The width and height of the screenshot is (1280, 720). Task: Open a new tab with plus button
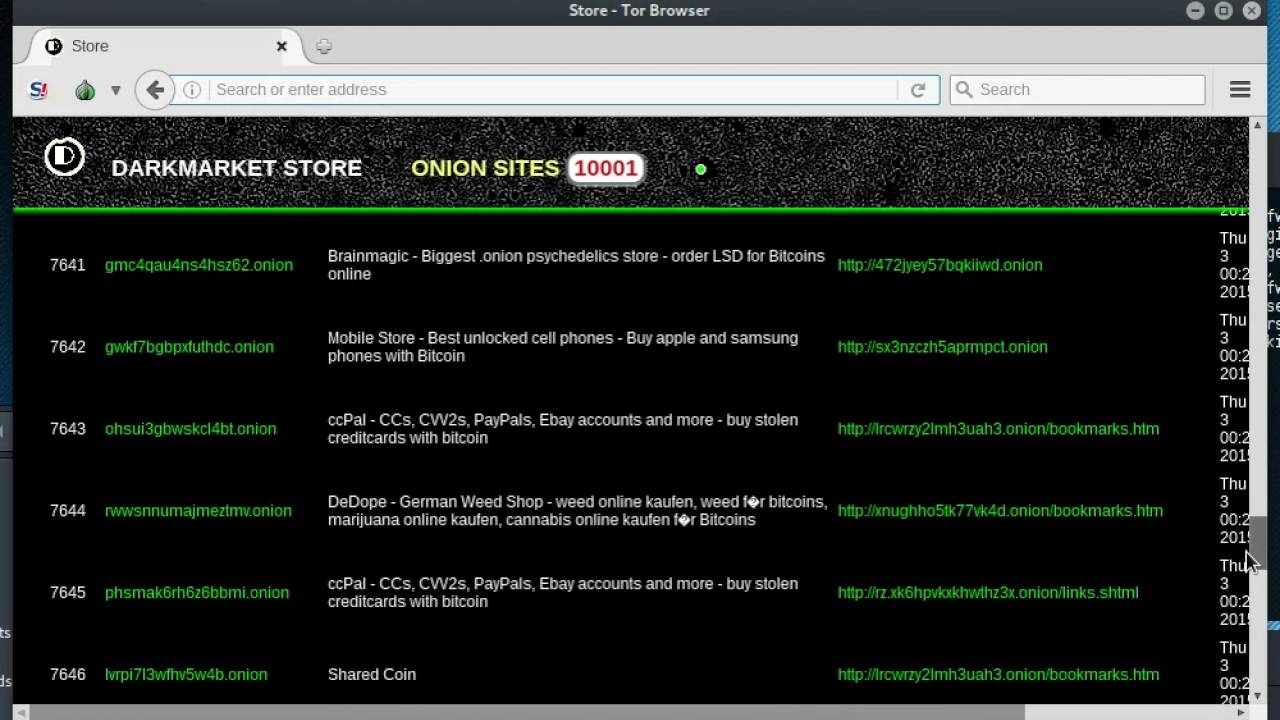323,46
